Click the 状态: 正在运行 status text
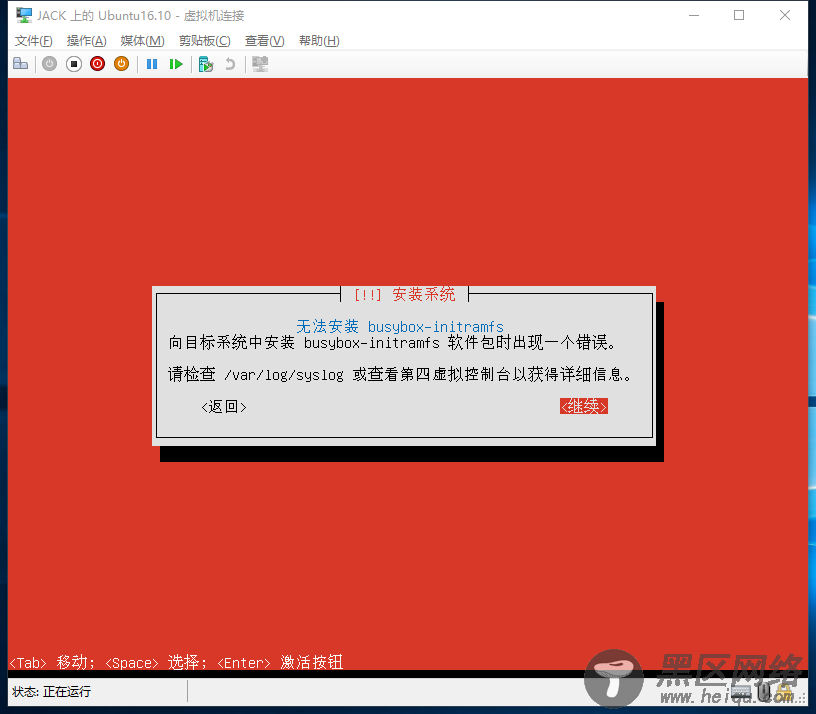This screenshot has height=714, width=816. click(x=51, y=692)
